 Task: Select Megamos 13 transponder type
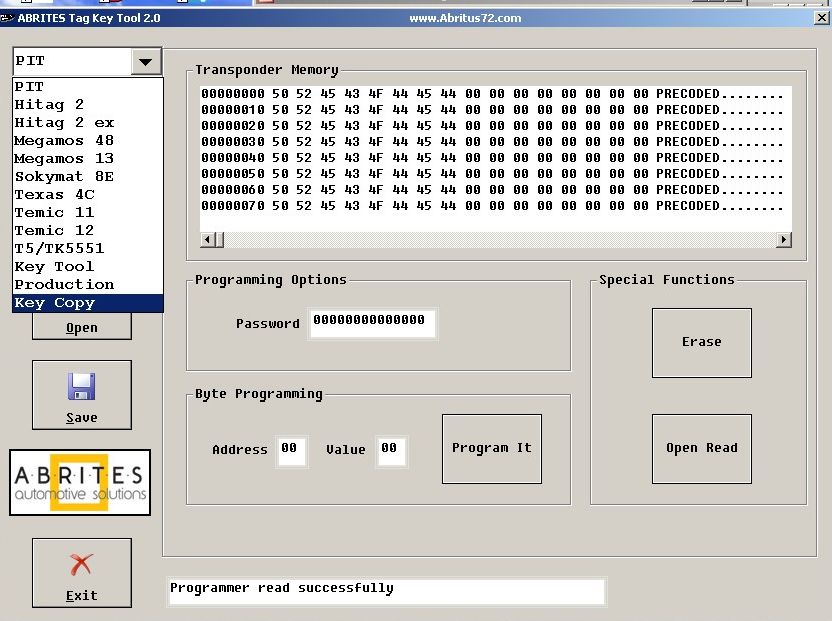click(88, 159)
